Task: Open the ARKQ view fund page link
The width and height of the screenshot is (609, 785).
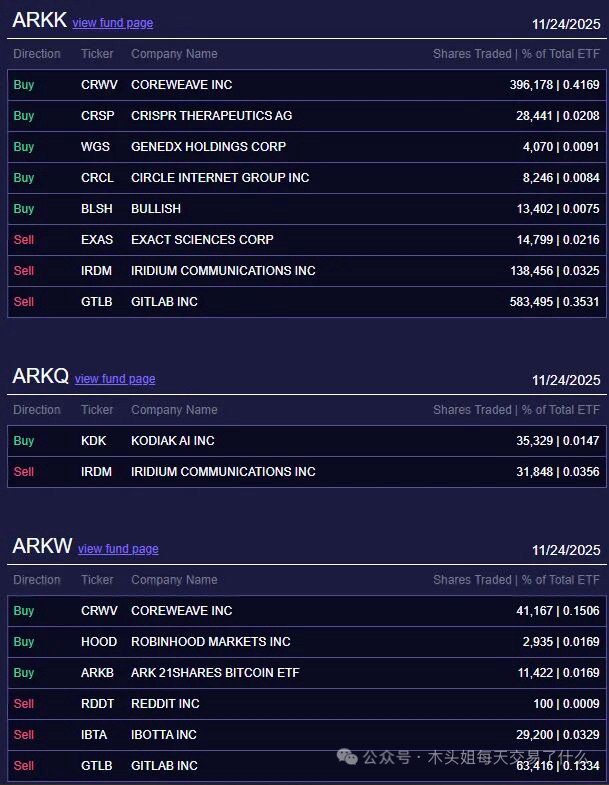Action: click(115, 379)
